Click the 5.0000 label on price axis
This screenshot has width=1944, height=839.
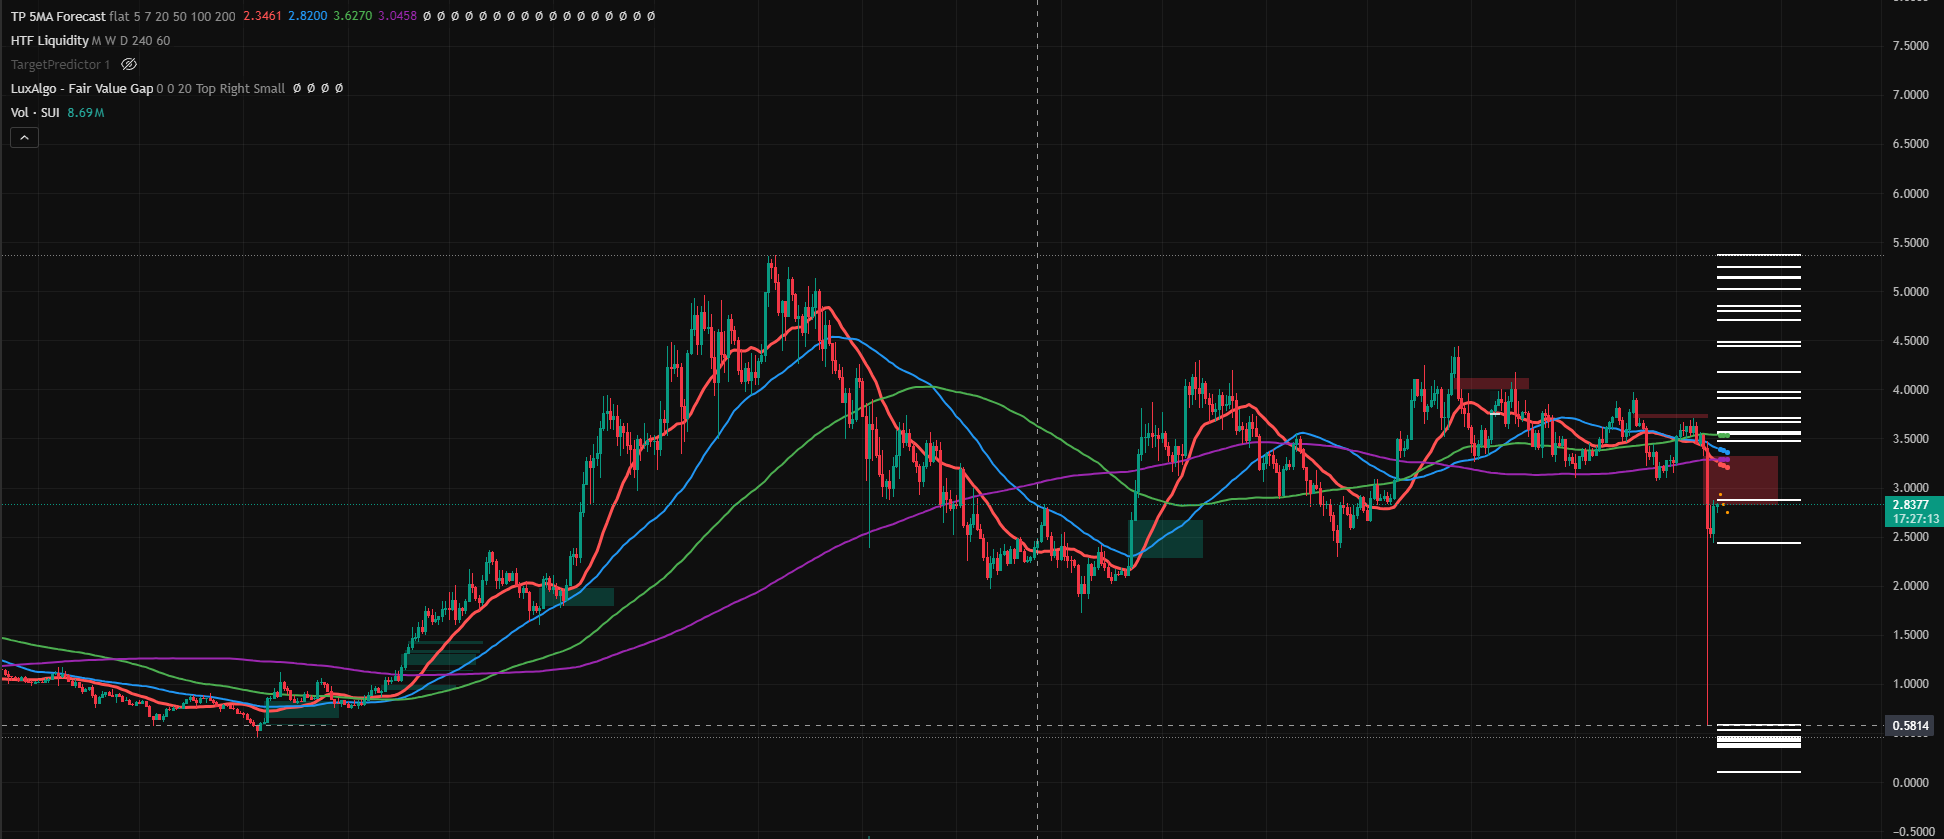coord(1910,292)
